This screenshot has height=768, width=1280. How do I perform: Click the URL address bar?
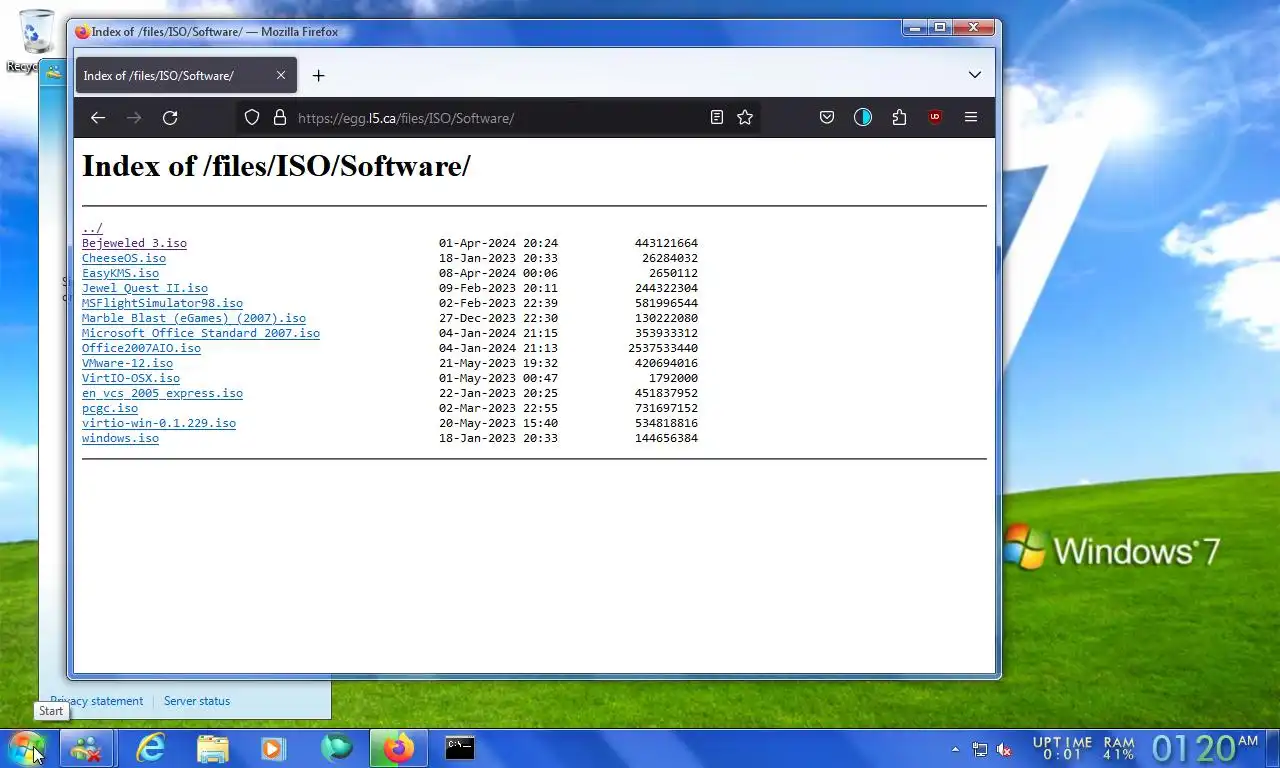(x=500, y=118)
